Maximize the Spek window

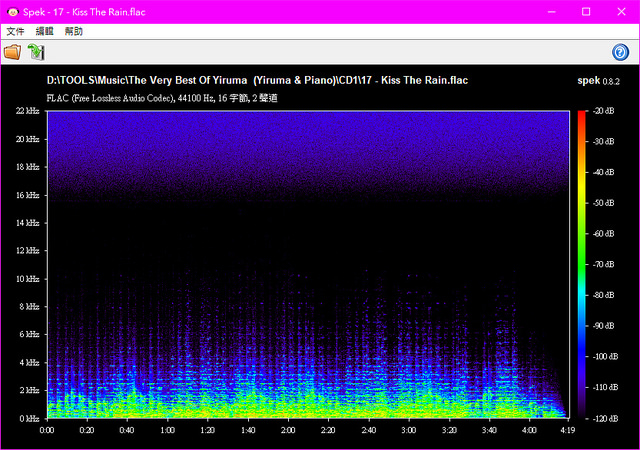pos(586,11)
